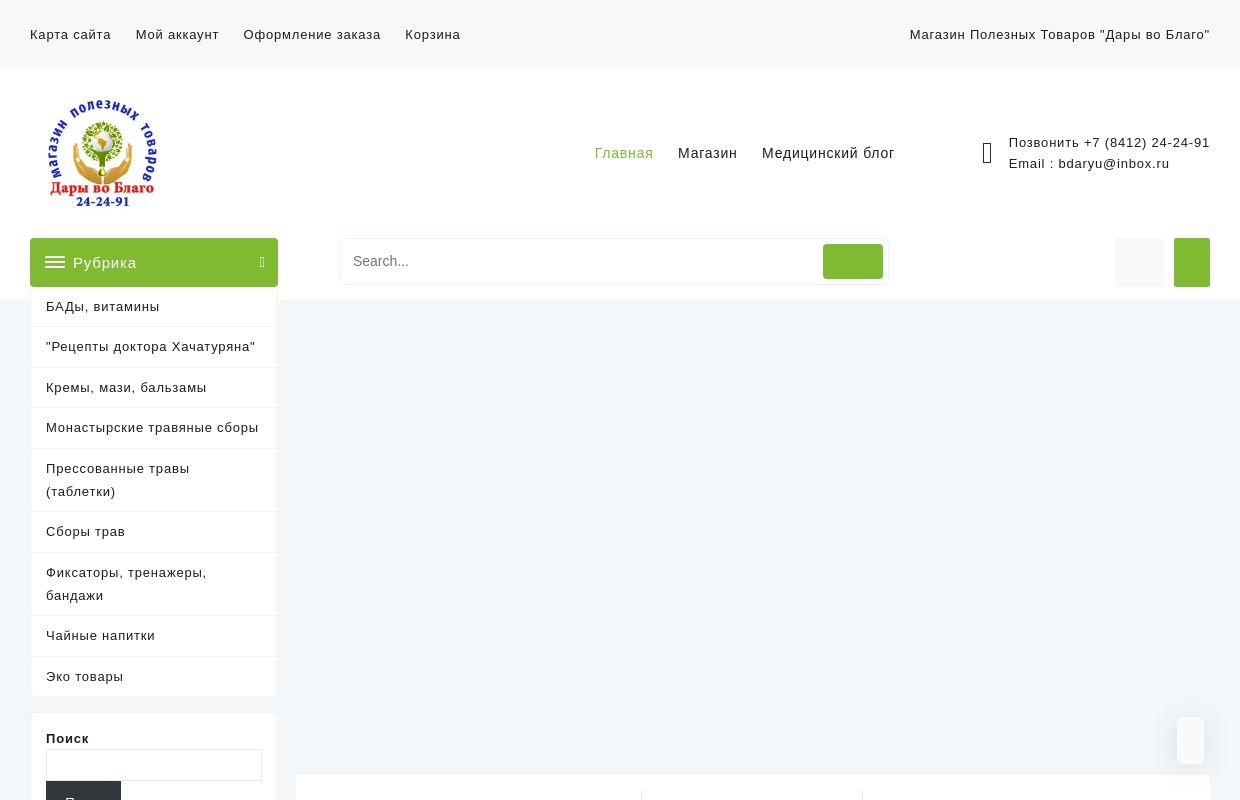
Task: Open the Магазин menu item
Action: coord(707,153)
